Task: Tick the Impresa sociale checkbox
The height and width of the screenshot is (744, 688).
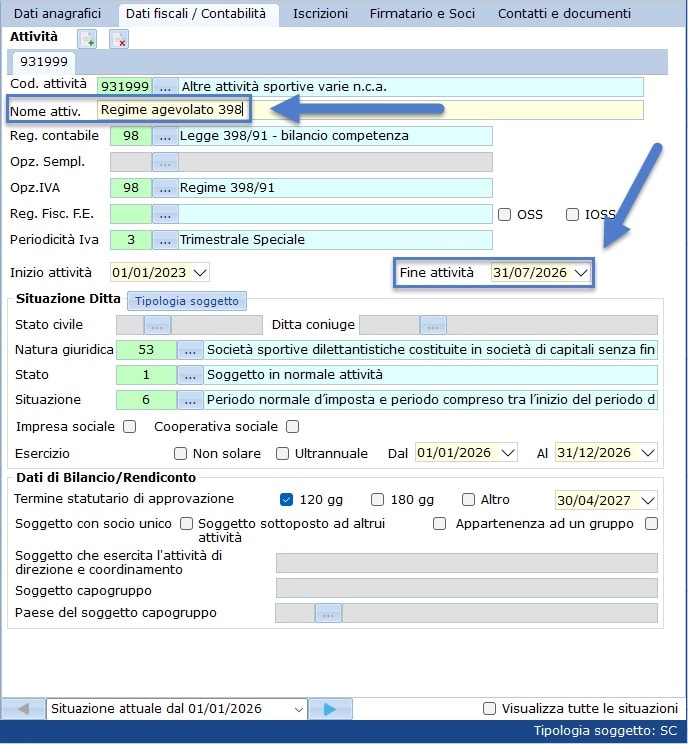Action: [x=130, y=427]
